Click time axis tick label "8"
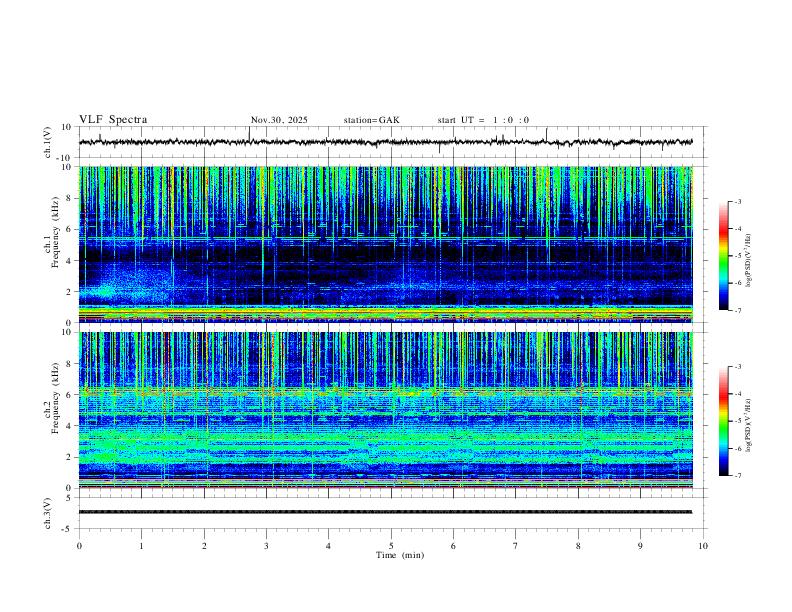Viewport: 792px width, 612px height. (578, 546)
